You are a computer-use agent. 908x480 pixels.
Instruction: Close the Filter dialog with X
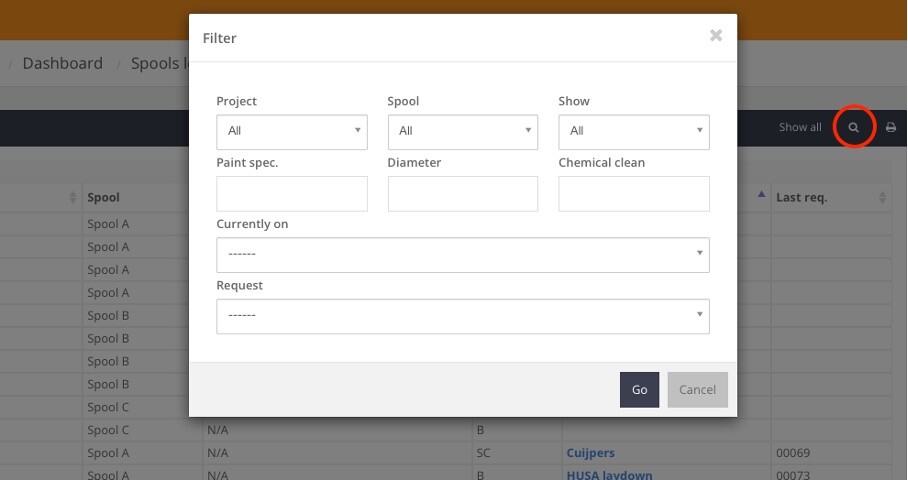click(x=715, y=36)
